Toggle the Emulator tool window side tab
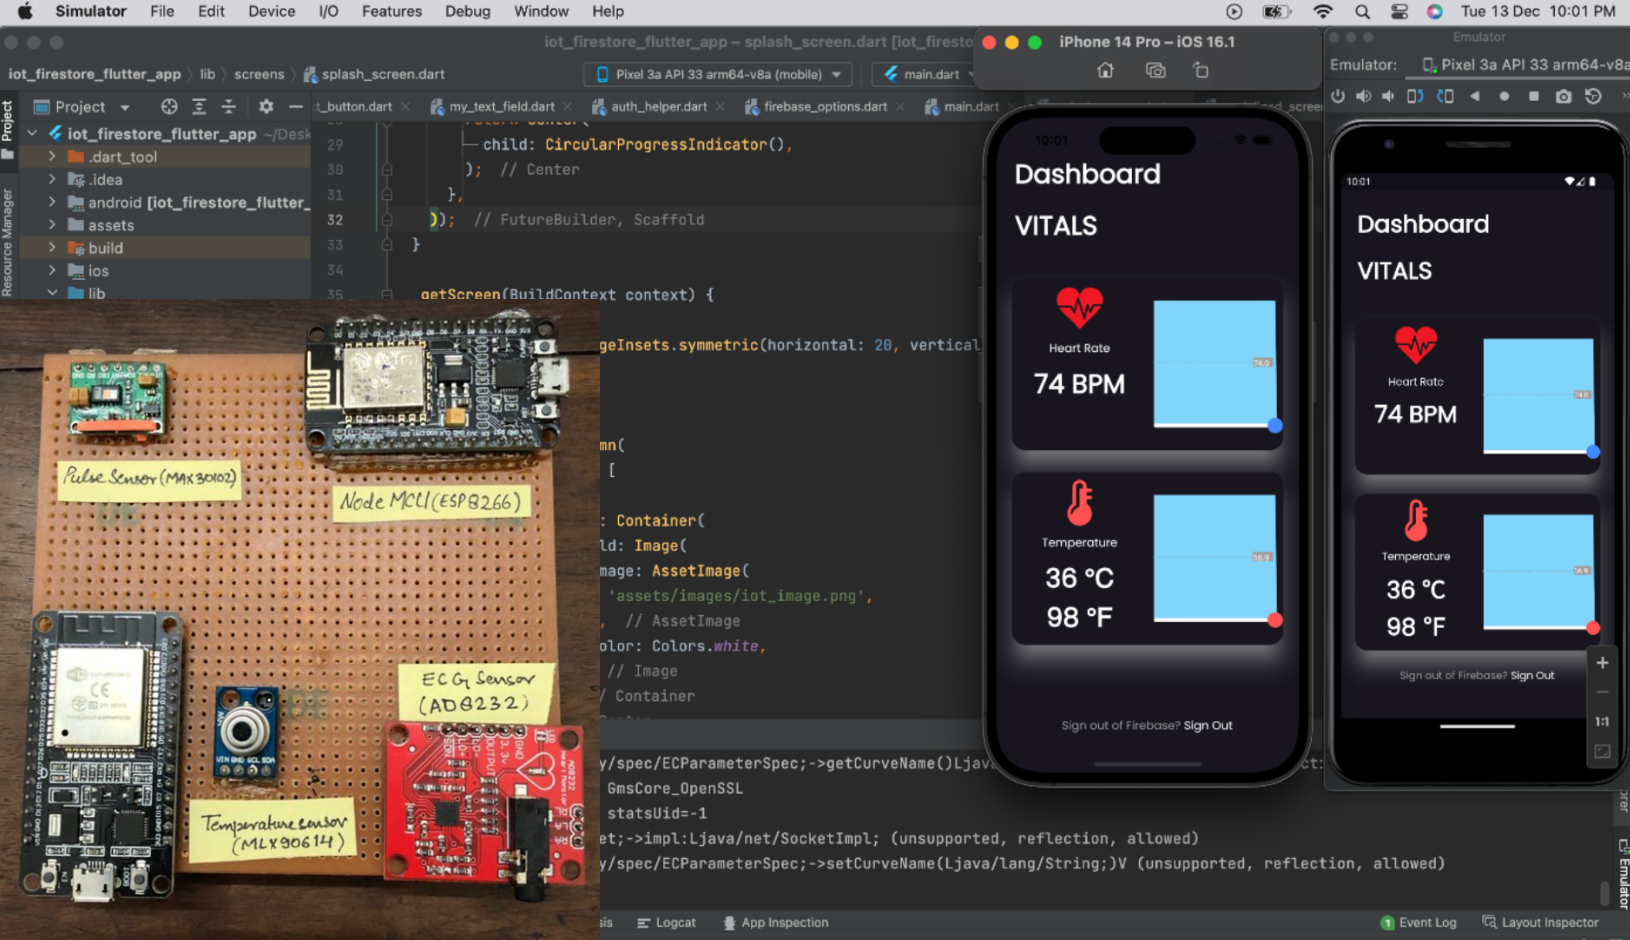Image resolution: width=1630 pixels, height=940 pixels. [1622, 870]
